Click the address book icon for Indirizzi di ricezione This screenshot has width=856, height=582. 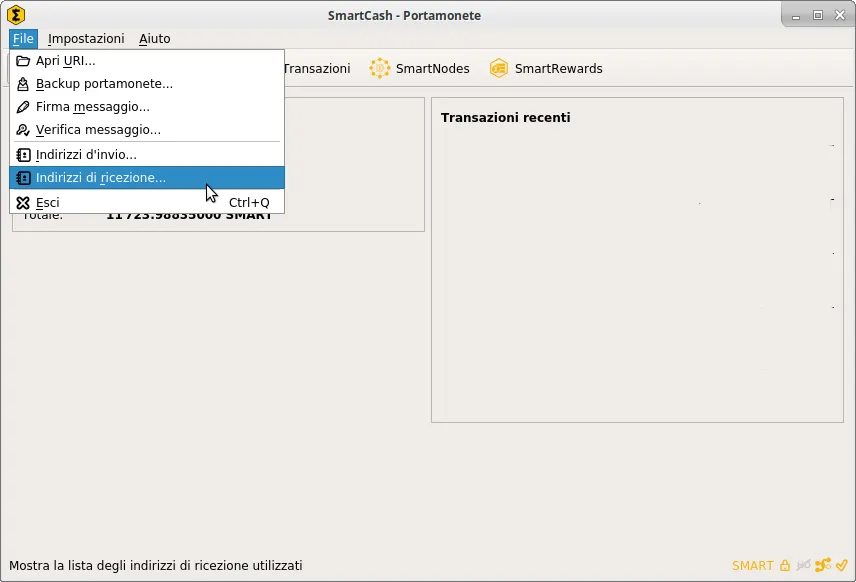point(23,177)
